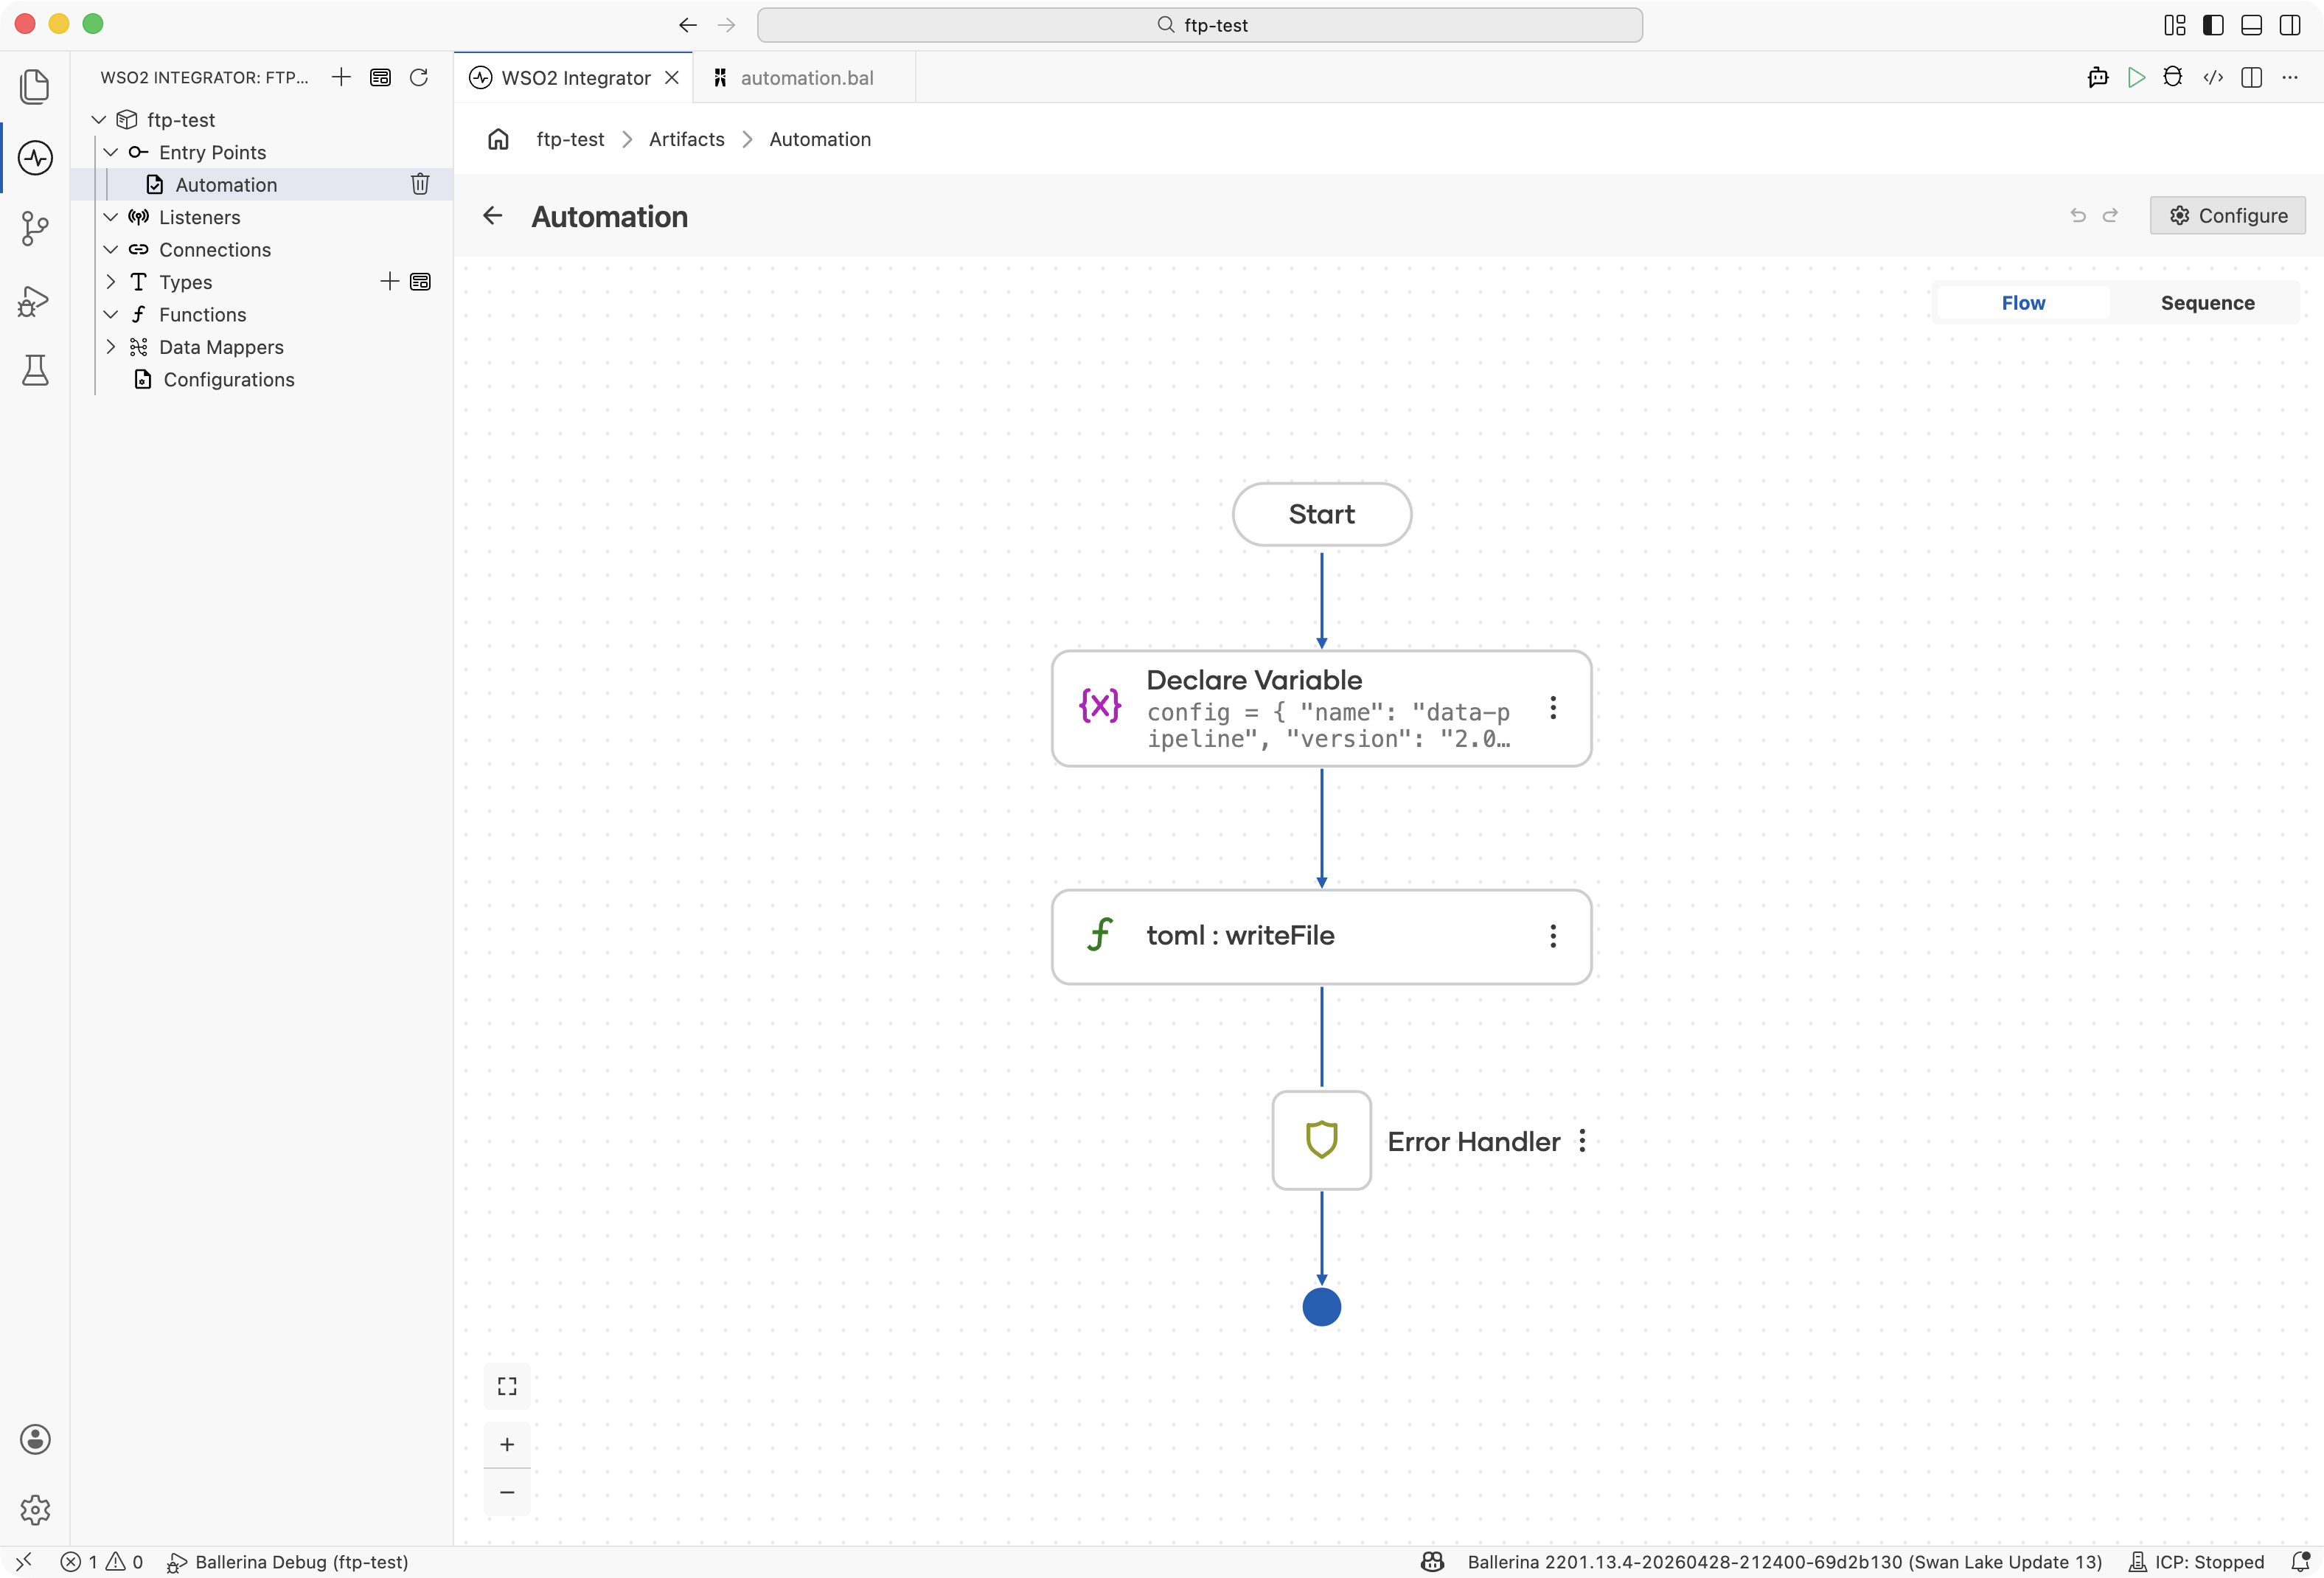The height and width of the screenshot is (1578, 2324).
Task: Split the editor with the split icon
Action: [2252, 78]
